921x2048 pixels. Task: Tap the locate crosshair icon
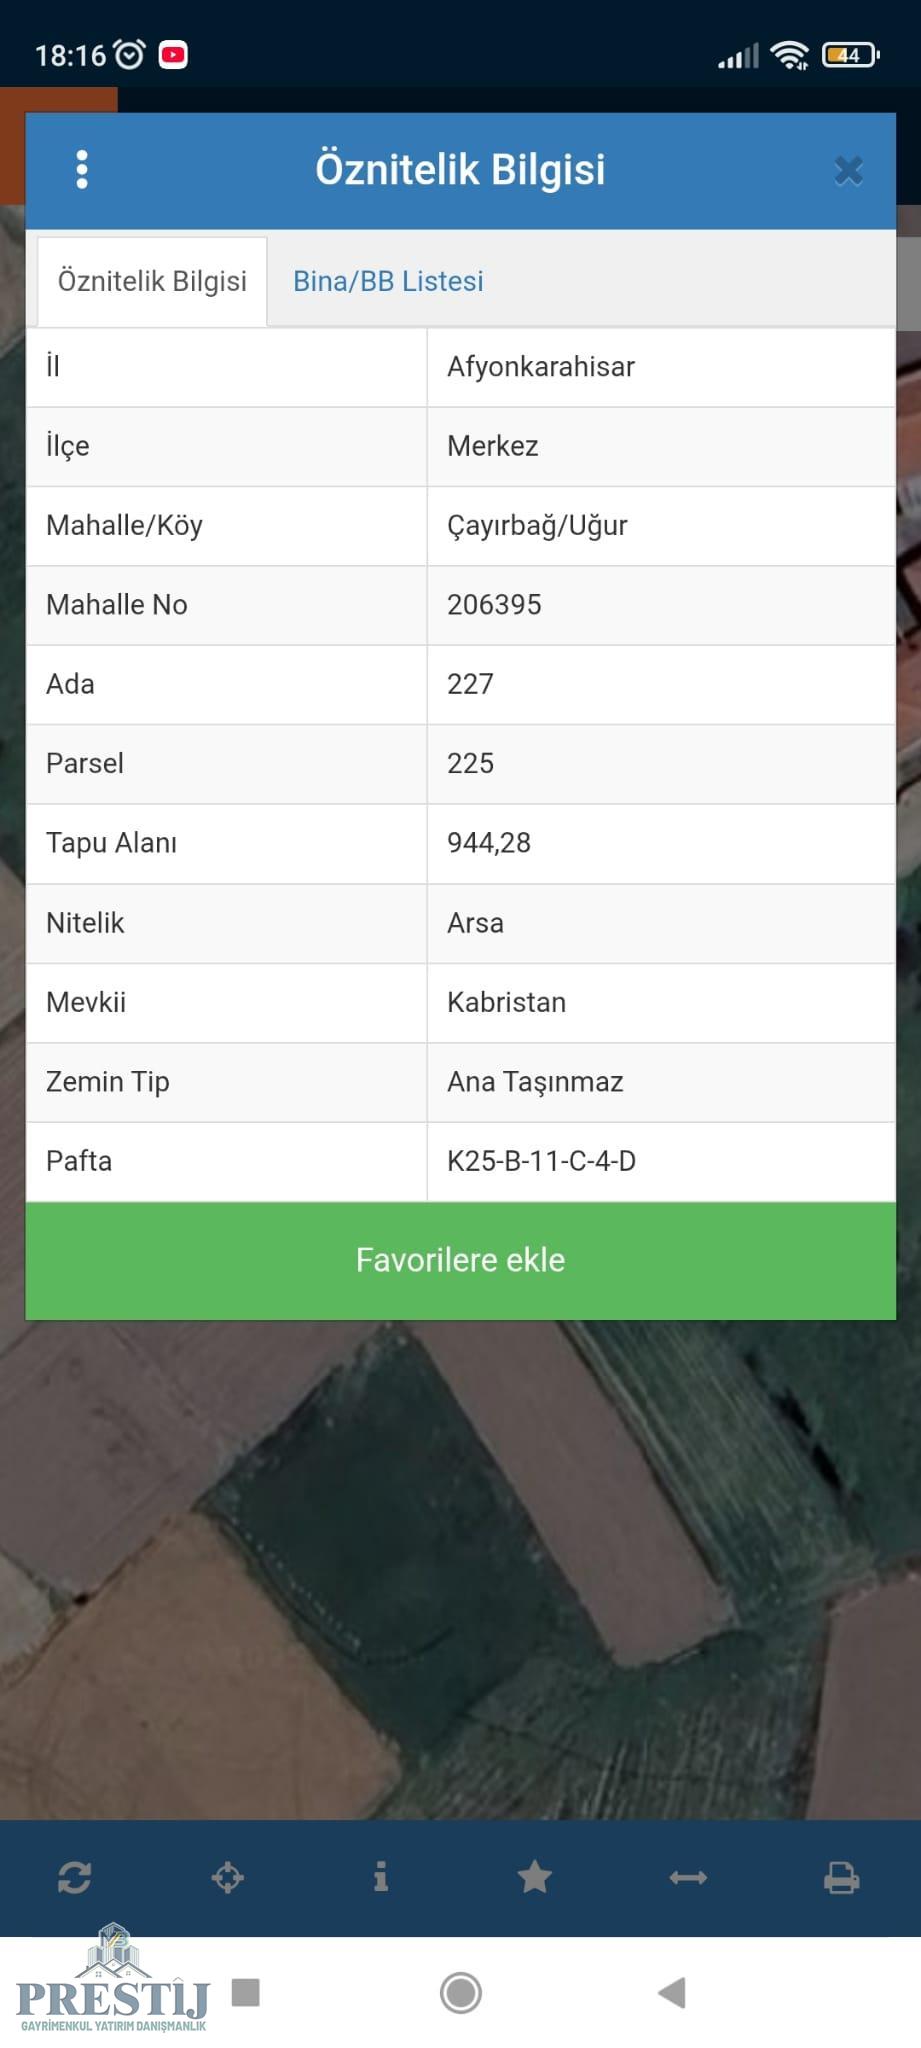click(x=228, y=1877)
